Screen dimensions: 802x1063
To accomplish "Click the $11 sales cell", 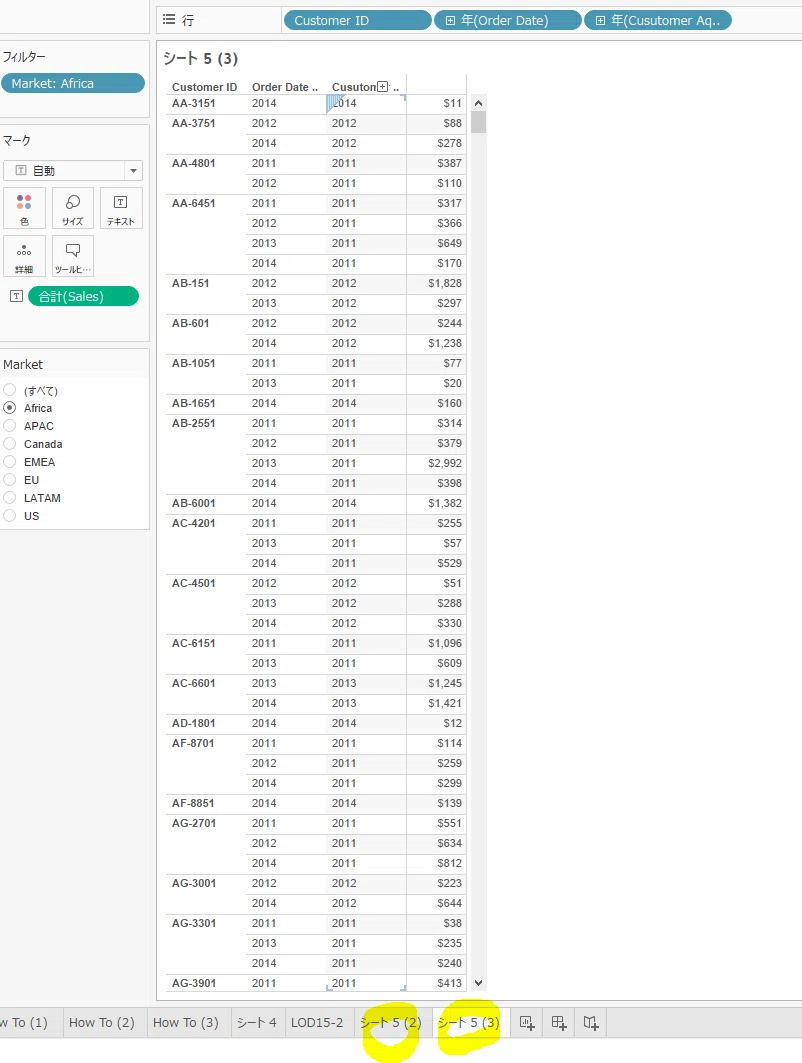I will (x=452, y=103).
